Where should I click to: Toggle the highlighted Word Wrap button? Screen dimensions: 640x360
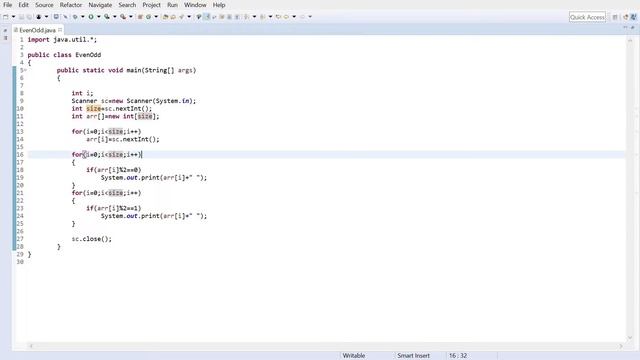(x=207, y=17)
